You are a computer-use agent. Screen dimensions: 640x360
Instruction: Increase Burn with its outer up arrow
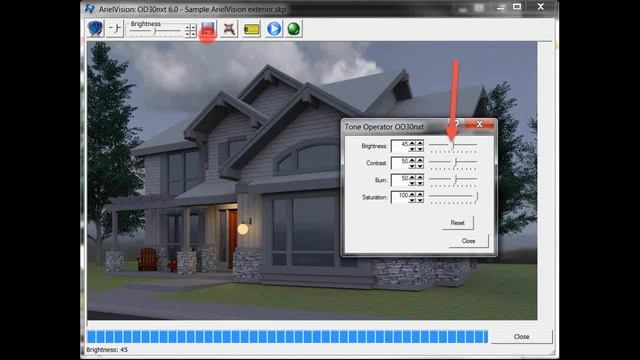tap(420, 178)
